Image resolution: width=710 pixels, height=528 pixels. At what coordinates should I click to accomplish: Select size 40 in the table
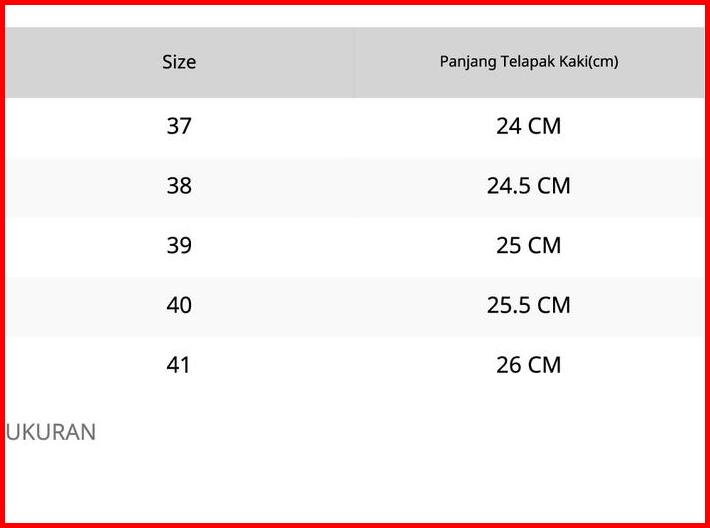click(179, 305)
